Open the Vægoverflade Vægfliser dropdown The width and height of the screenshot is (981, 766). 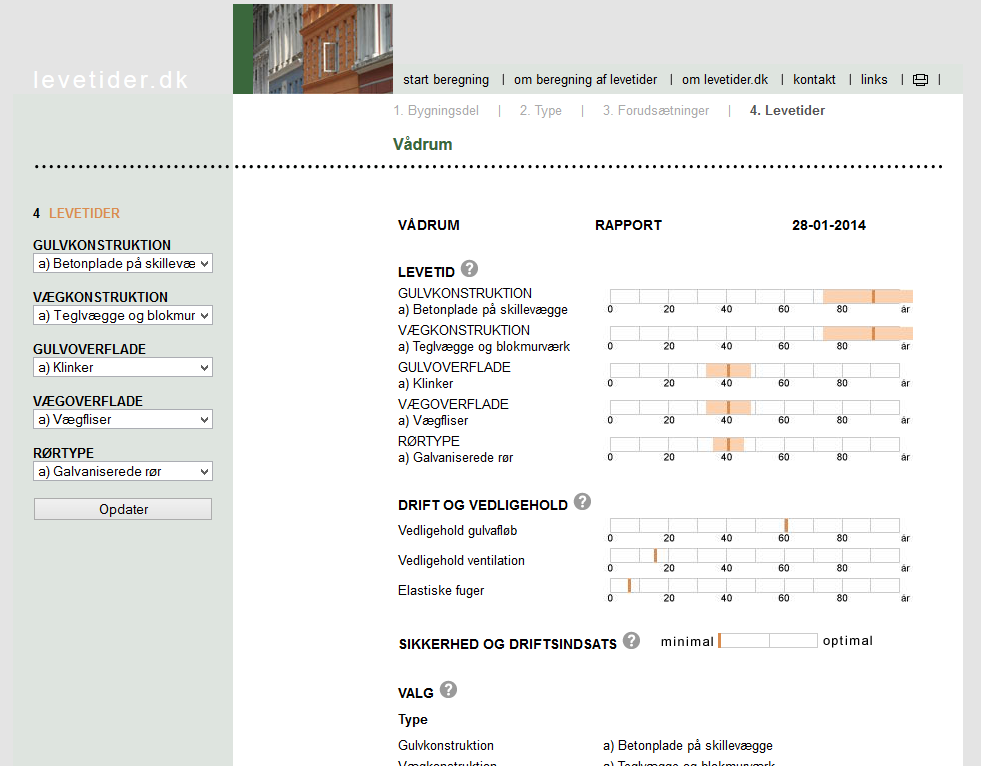click(123, 419)
